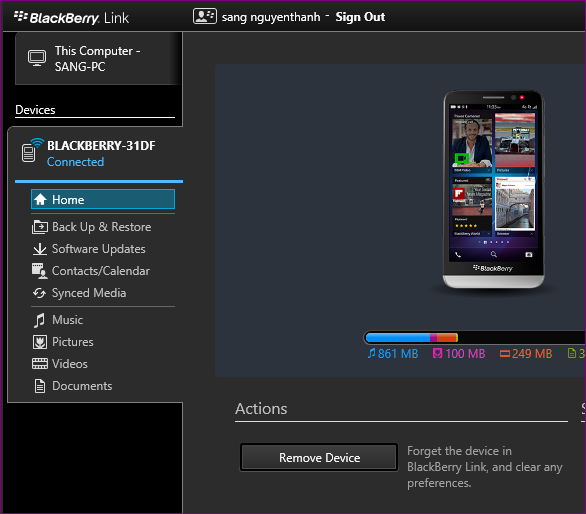Image resolution: width=586 pixels, height=514 pixels.
Task: Click the This Computer monitor icon
Action: [x=37, y=58]
